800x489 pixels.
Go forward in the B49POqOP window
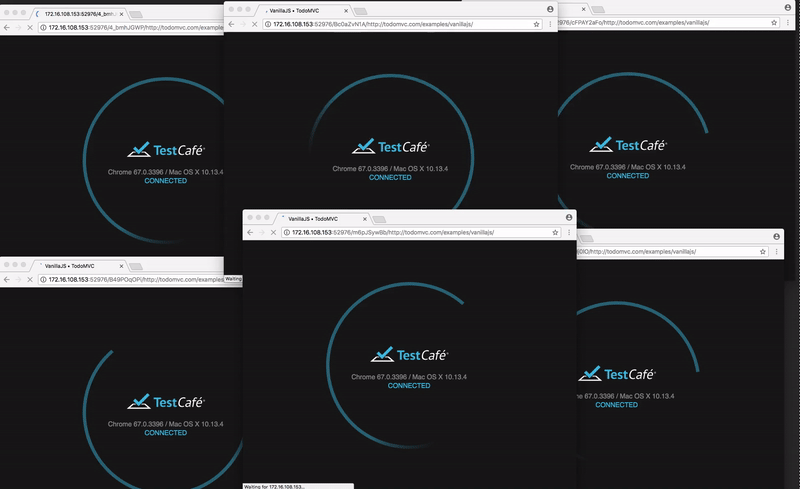point(18,279)
